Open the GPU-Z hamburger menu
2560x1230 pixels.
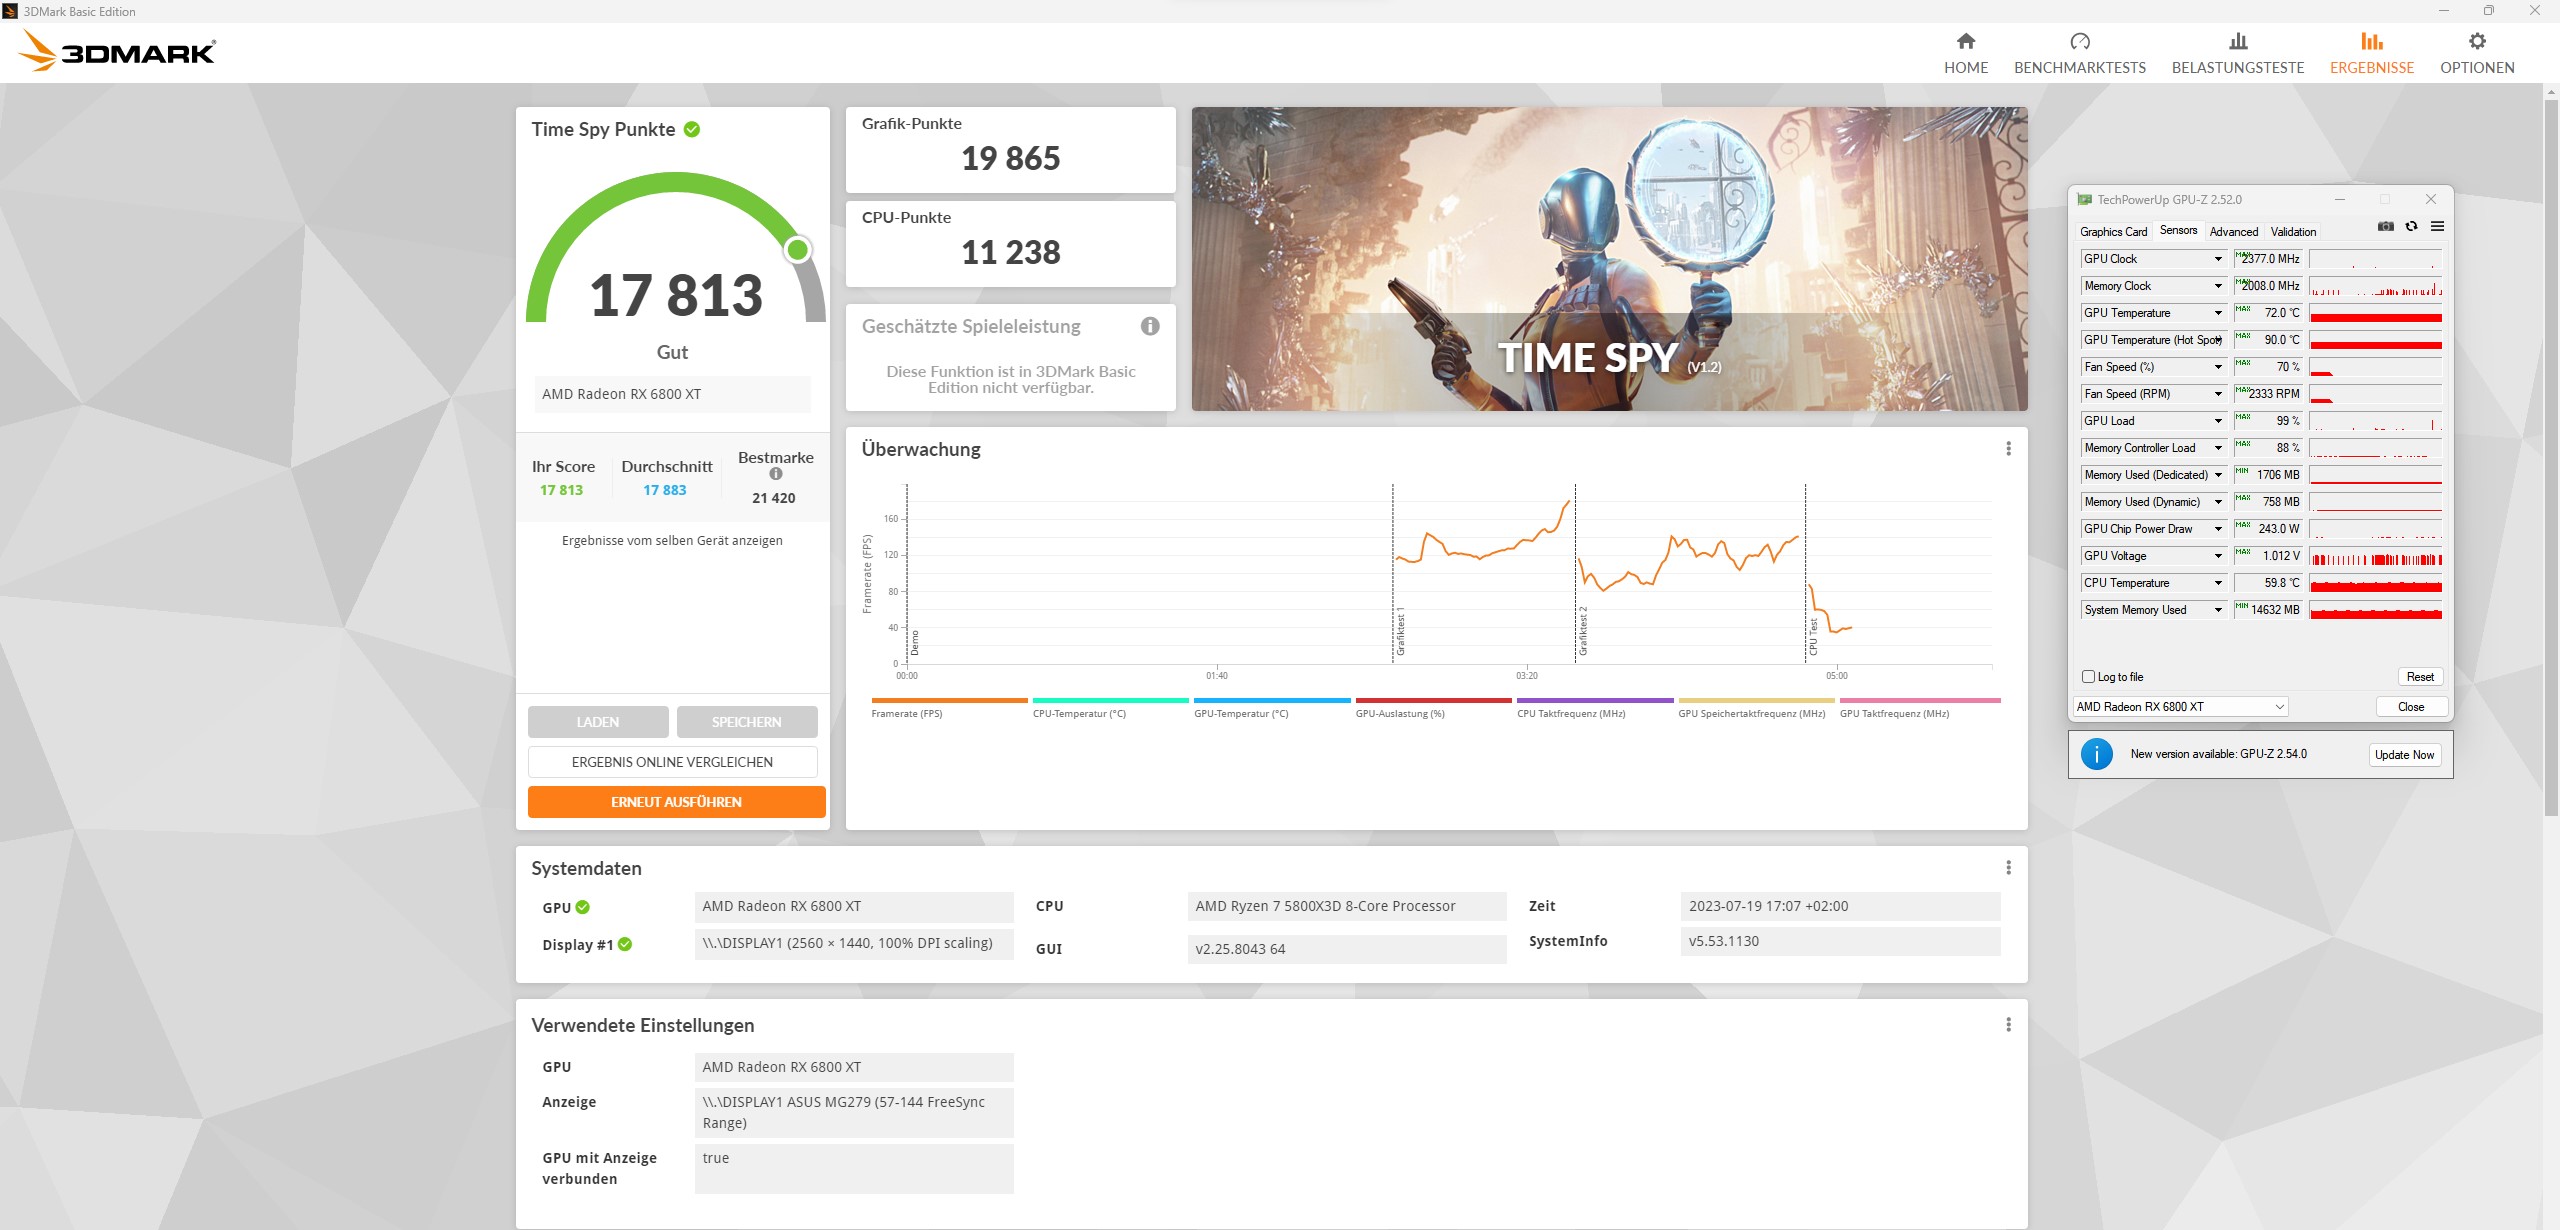[2437, 227]
